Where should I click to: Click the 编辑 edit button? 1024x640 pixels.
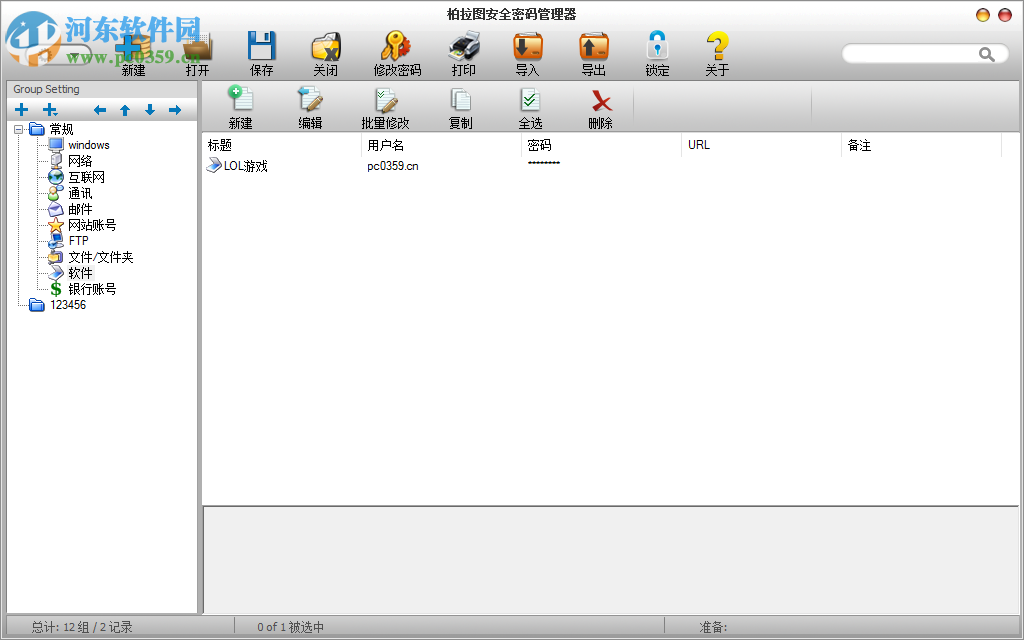point(310,106)
